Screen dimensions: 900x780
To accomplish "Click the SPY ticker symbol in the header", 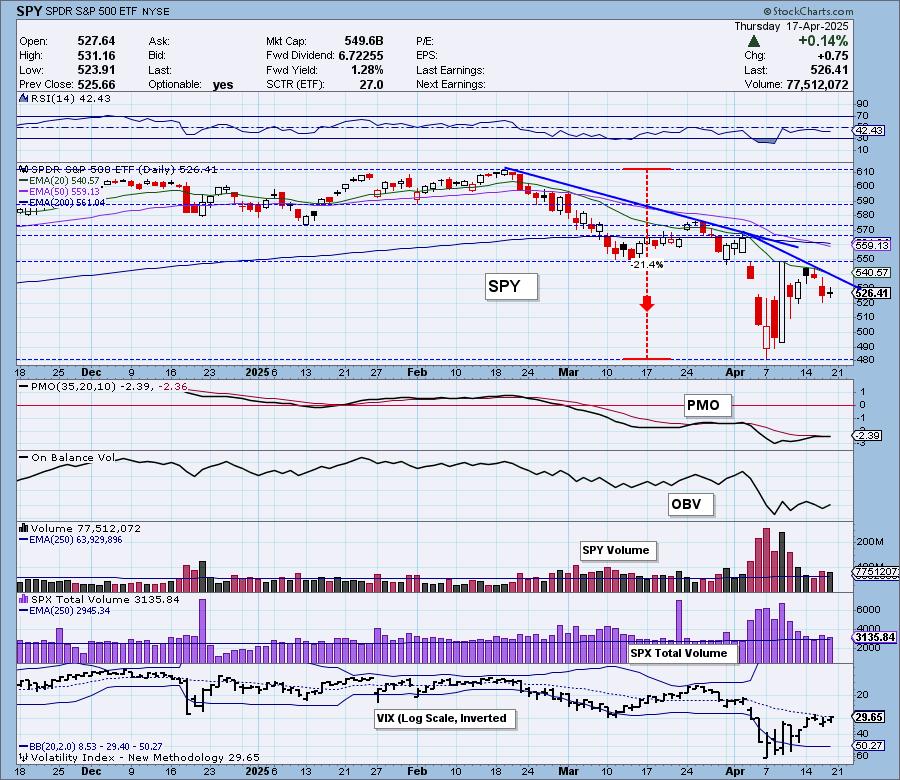I will (x=28, y=11).
